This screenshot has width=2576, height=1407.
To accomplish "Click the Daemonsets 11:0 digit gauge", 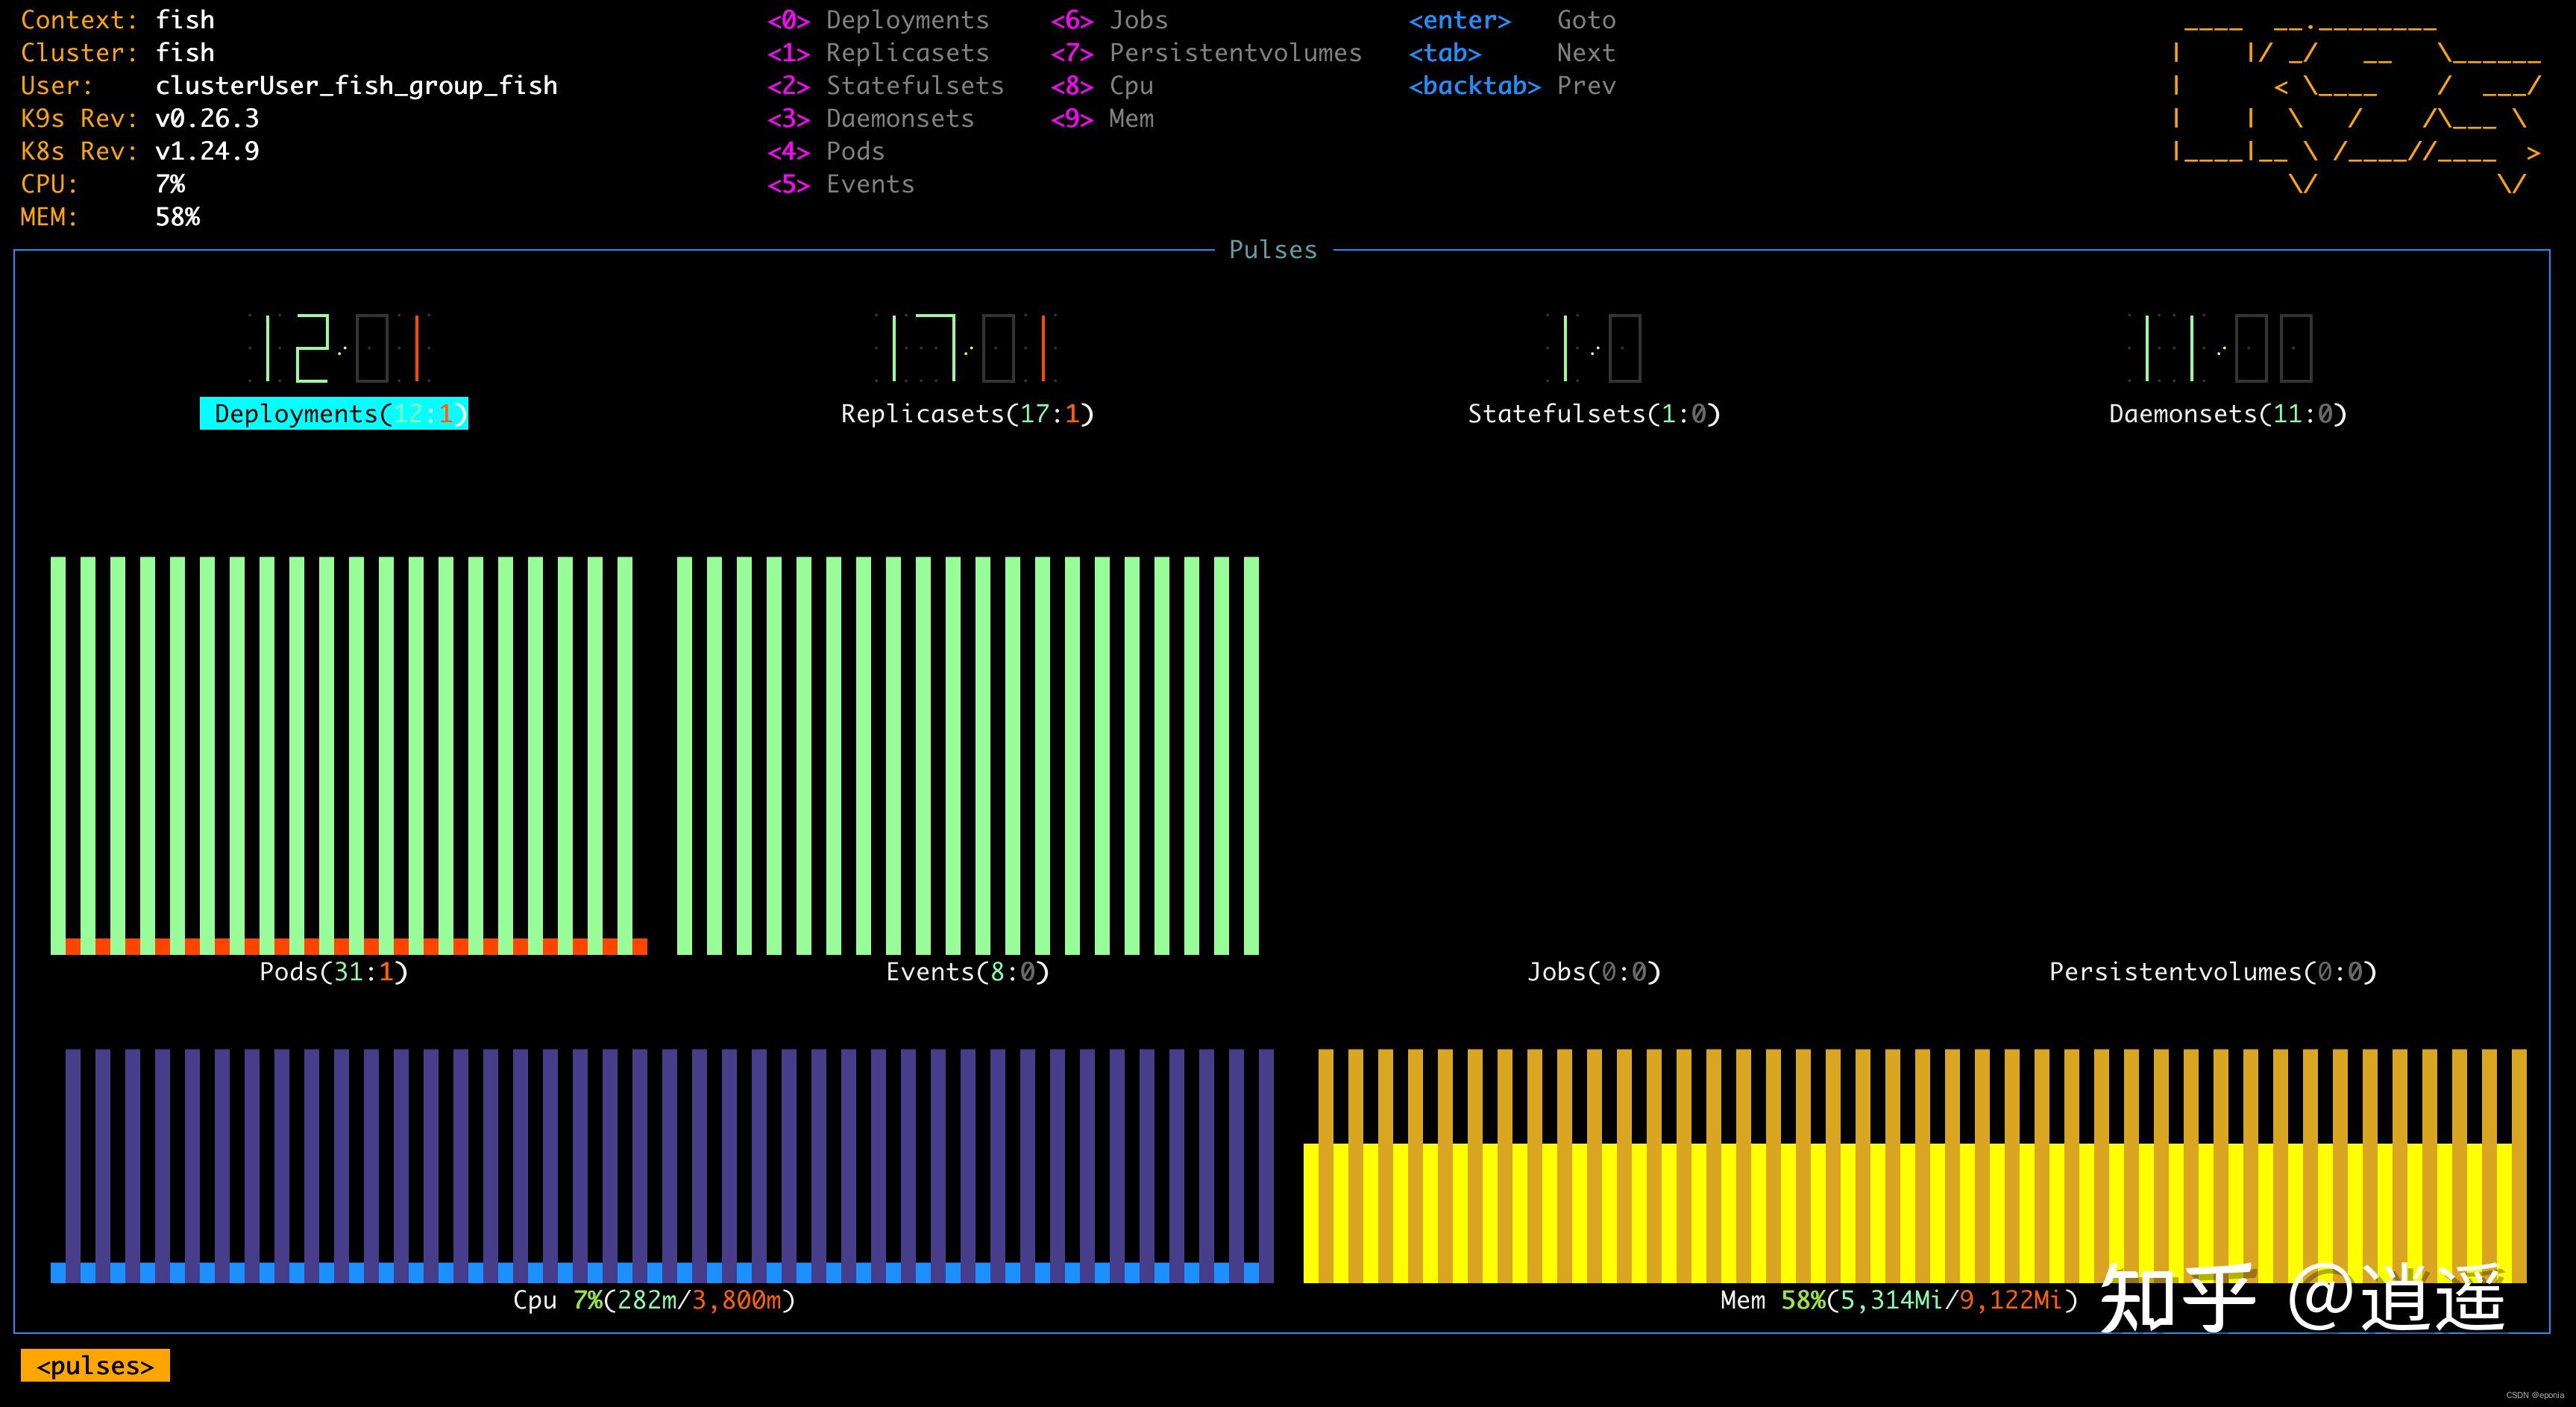I will (2220, 348).
